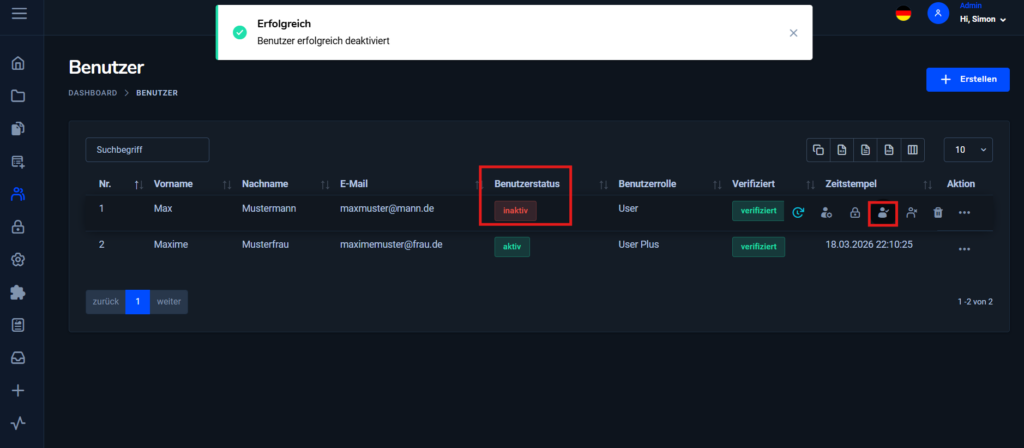Export the table using the third file icon
The width and height of the screenshot is (1024, 448).
click(x=889, y=150)
